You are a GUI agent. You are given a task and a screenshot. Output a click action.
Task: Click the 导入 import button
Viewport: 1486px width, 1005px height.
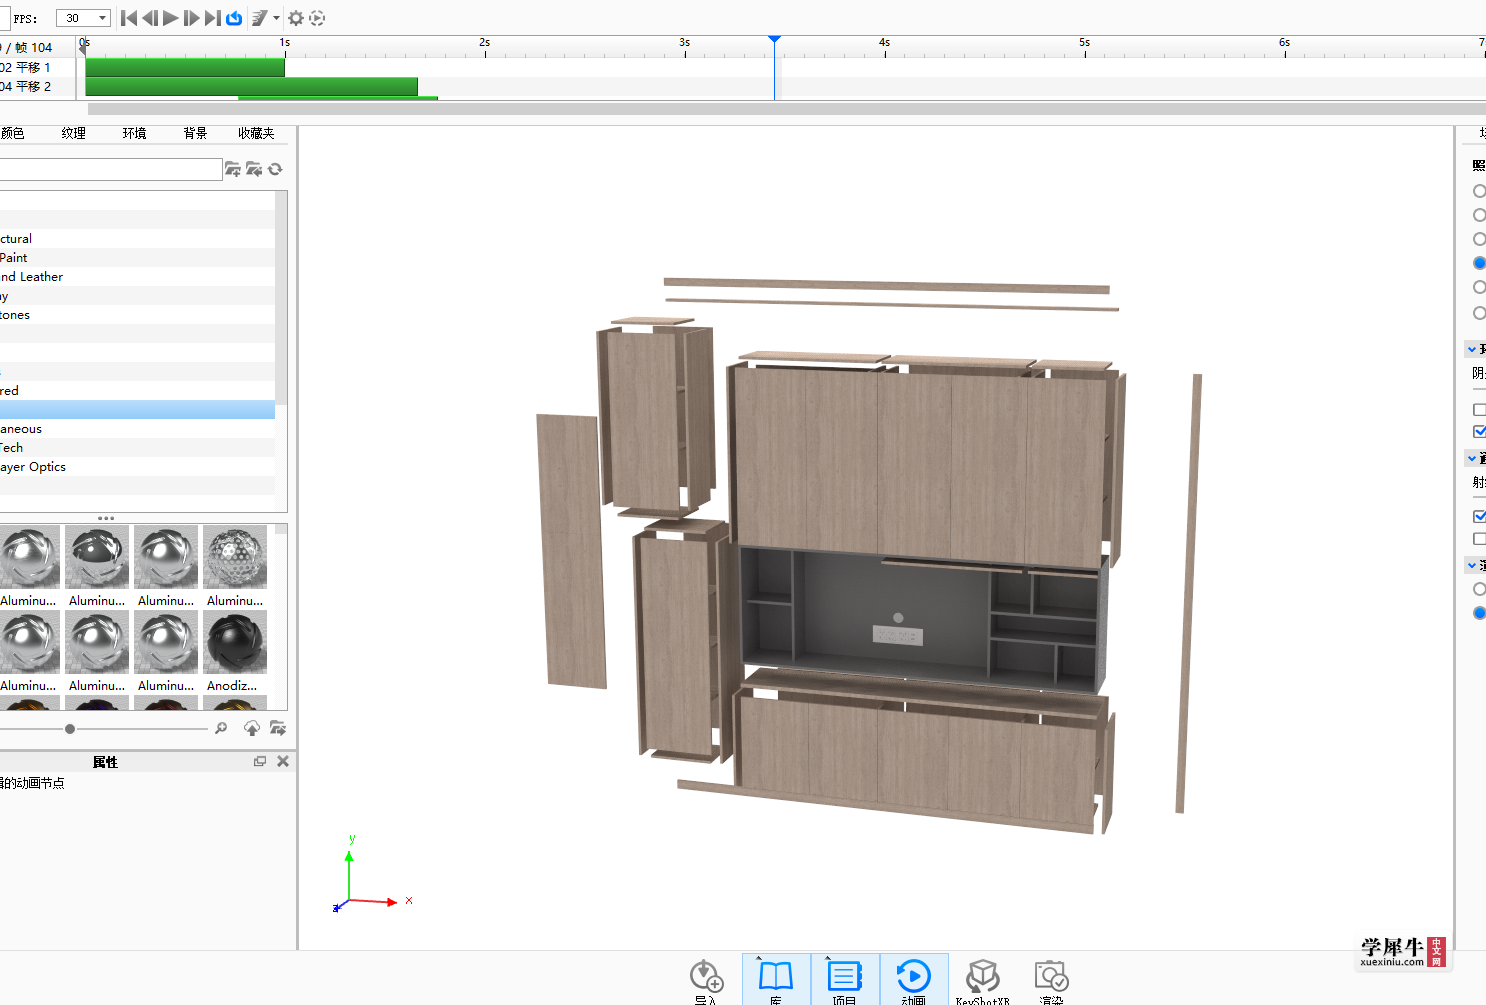(706, 980)
